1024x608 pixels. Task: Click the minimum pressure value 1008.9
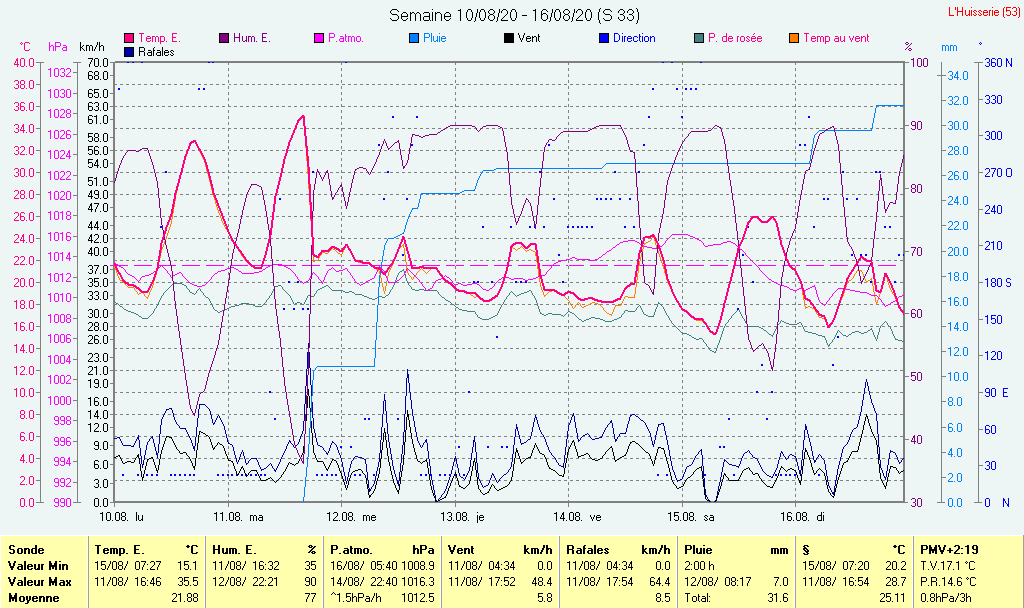pyautogui.click(x=418, y=566)
